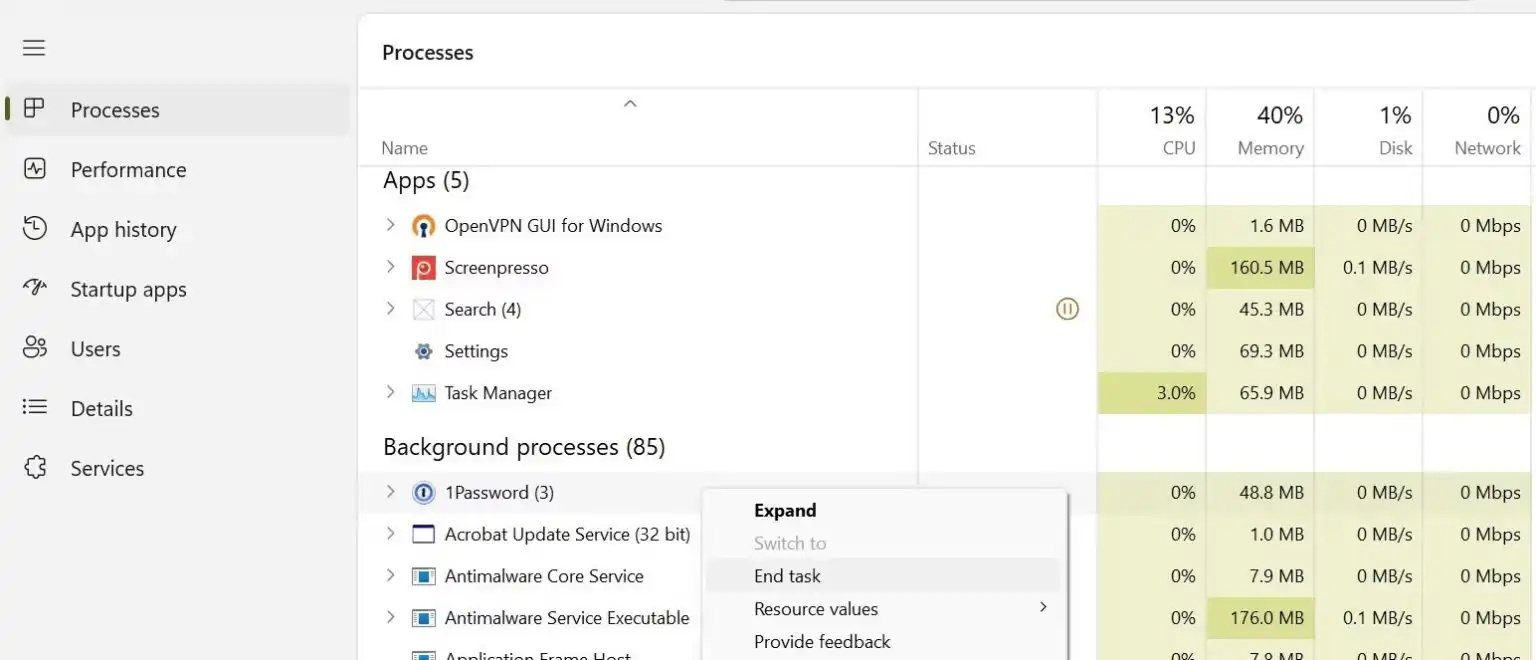The image size is (1536, 660).
Task: Select Expand in the context menu
Action: coord(785,511)
